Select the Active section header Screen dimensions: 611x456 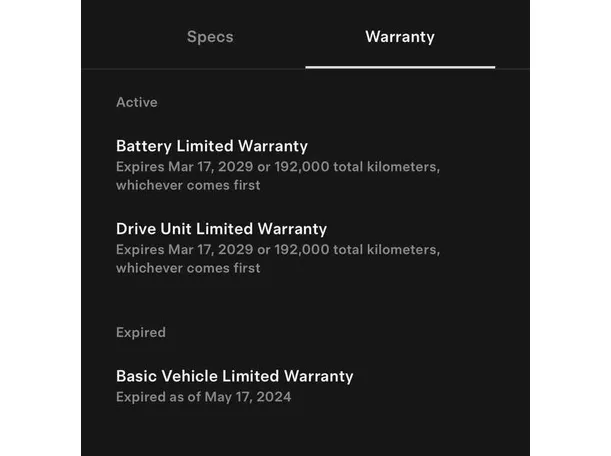[x=137, y=102]
